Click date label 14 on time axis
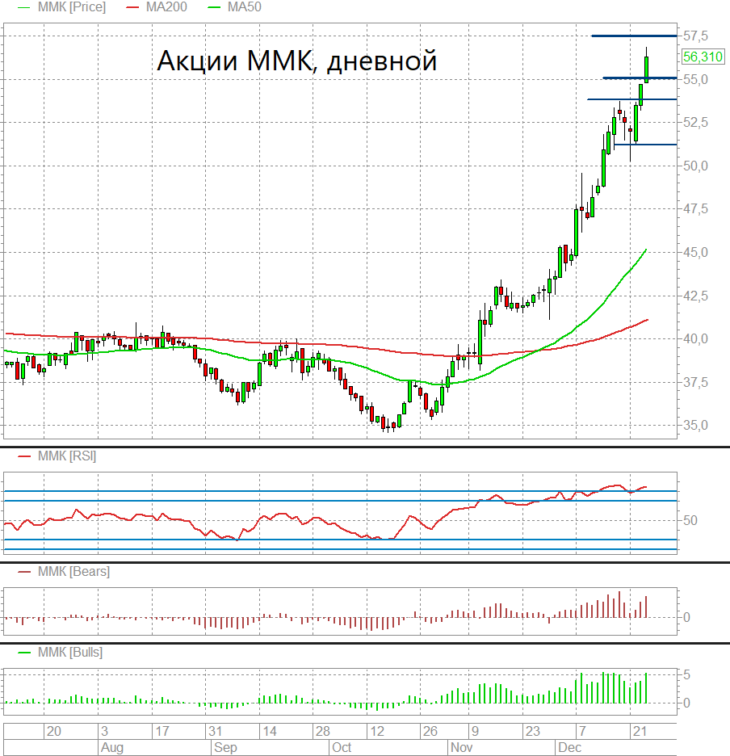 [270, 731]
